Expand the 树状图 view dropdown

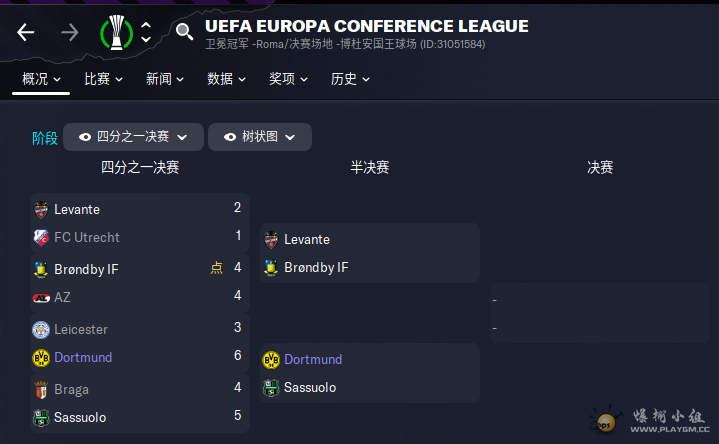point(260,137)
